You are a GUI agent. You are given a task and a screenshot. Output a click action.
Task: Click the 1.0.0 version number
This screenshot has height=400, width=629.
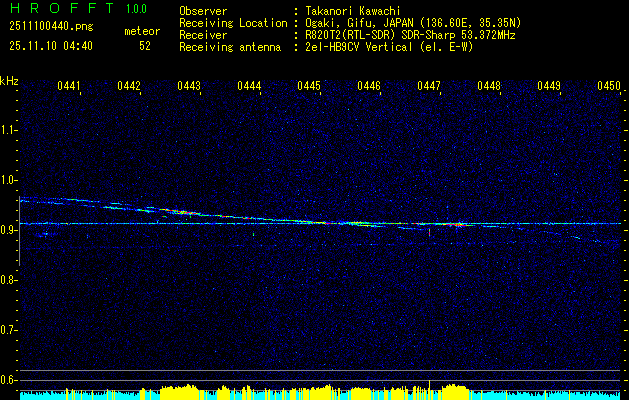[136, 9]
